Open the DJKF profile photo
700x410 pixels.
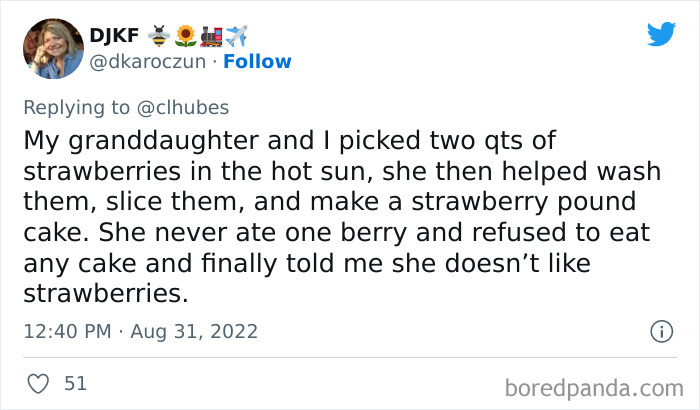pos(49,48)
